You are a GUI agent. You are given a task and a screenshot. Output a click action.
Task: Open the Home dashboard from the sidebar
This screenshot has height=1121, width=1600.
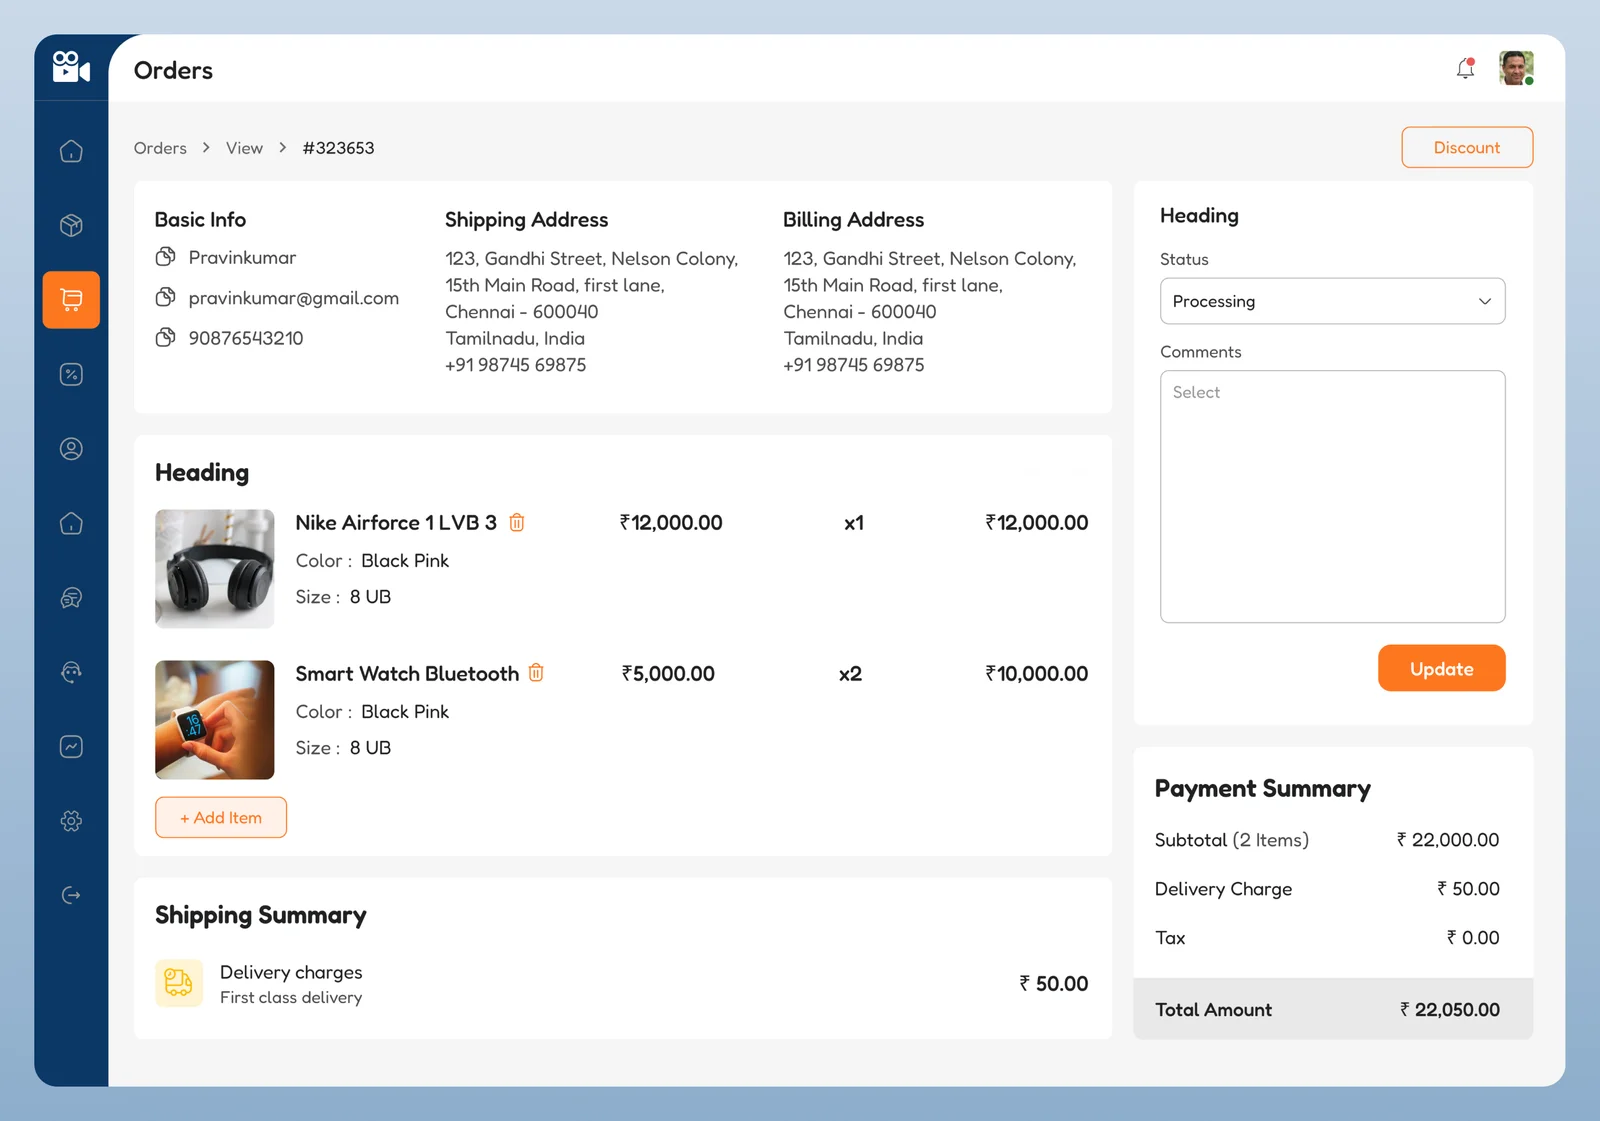[x=71, y=151]
